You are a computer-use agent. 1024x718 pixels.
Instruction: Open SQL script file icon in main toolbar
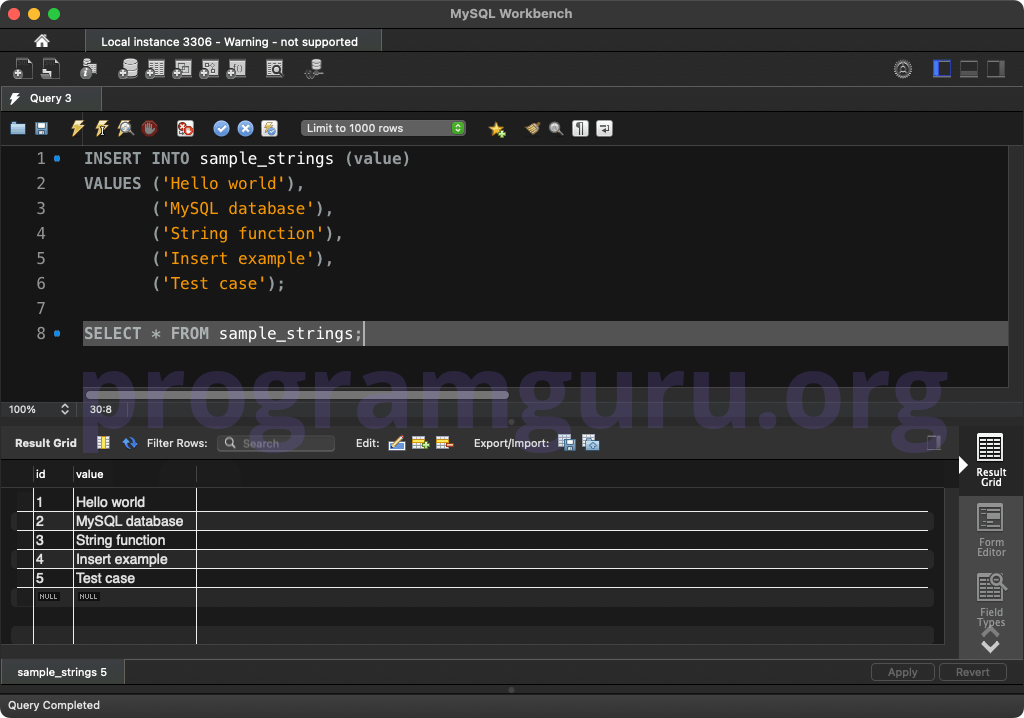[x=50, y=69]
